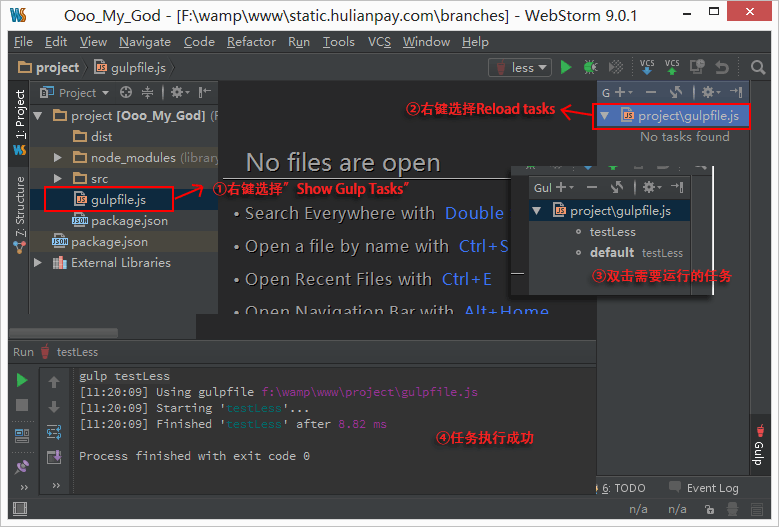The width and height of the screenshot is (779, 527).
Task: Click the undo revert arrow in toolbar
Action: click(722, 68)
